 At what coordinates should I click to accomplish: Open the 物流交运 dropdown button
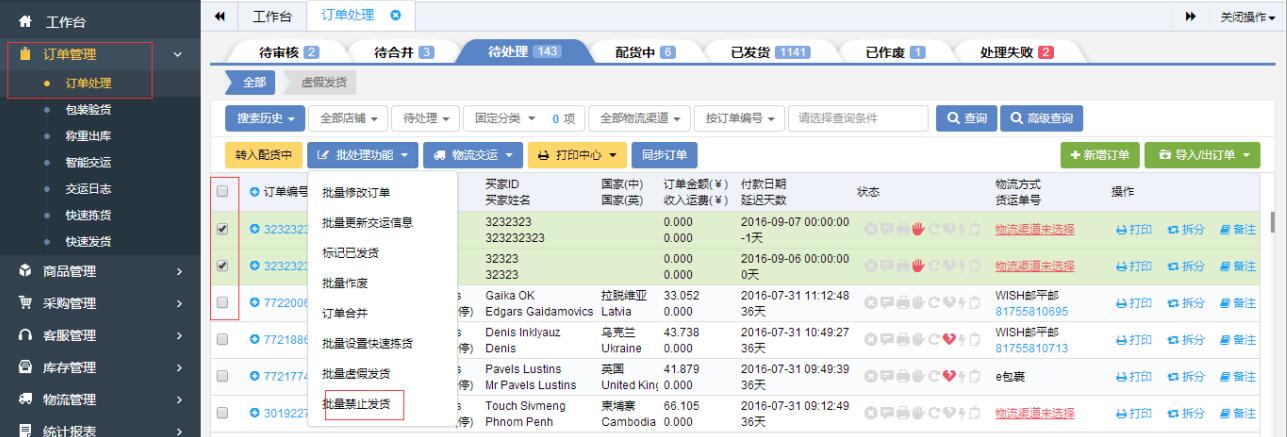pos(472,155)
